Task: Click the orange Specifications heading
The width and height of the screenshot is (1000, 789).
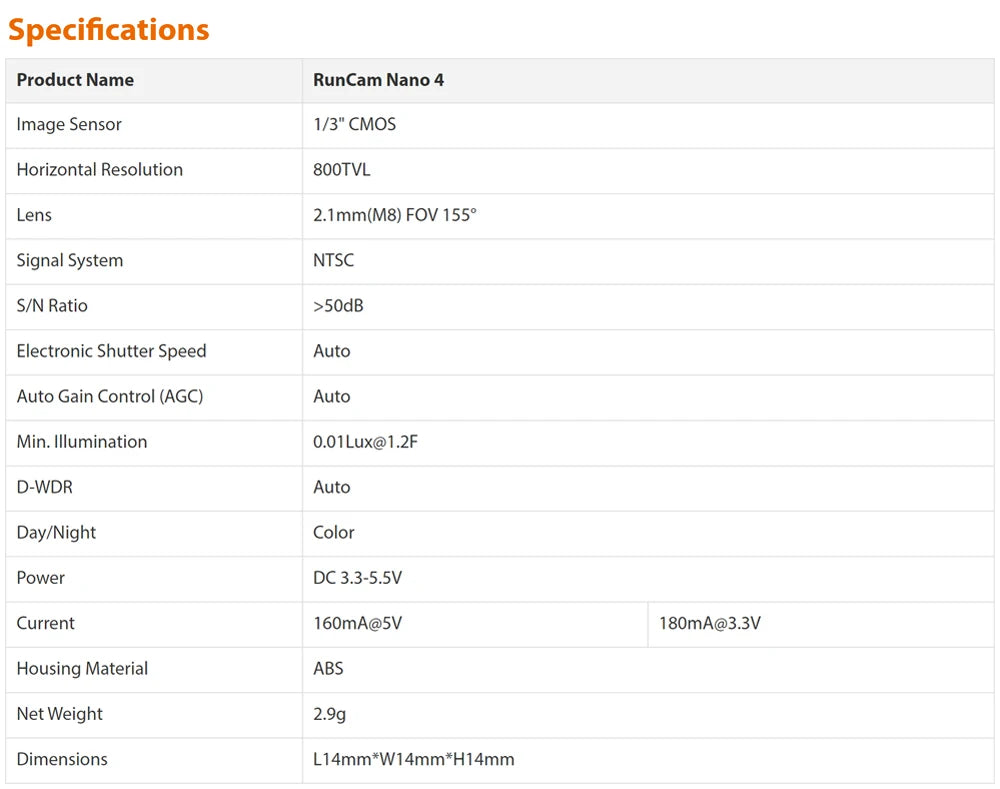Action: point(109,30)
